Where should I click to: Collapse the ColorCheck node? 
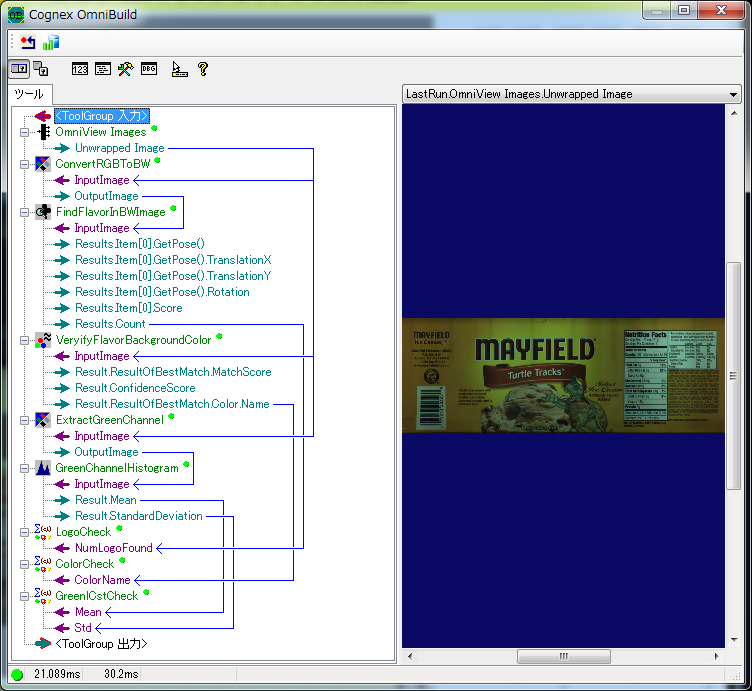coord(24,564)
